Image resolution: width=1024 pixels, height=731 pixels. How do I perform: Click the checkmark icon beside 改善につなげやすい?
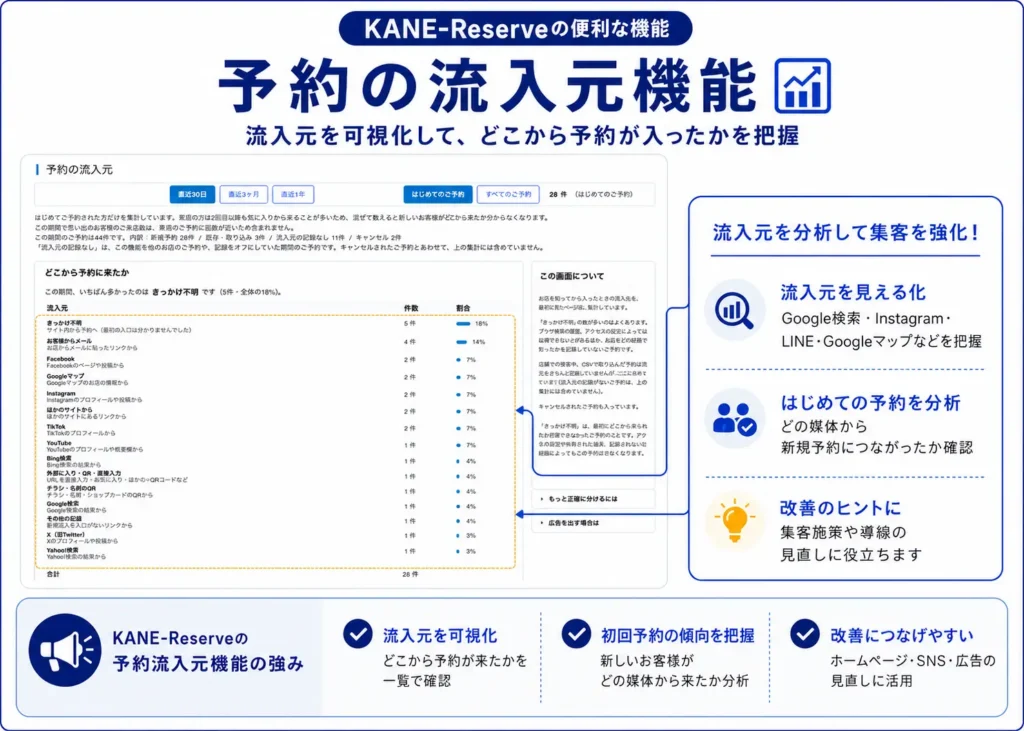coord(805,634)
